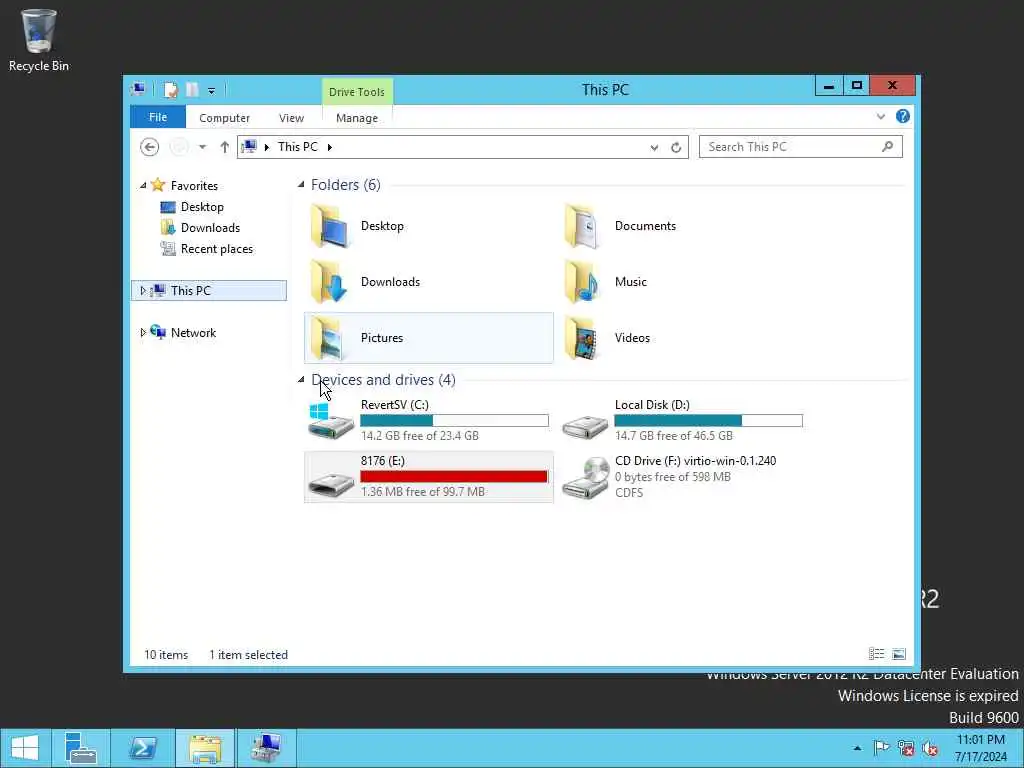The image size is (1024, 768).
Task: Go up one level with Up arrow
Action: tap(224, 147)
